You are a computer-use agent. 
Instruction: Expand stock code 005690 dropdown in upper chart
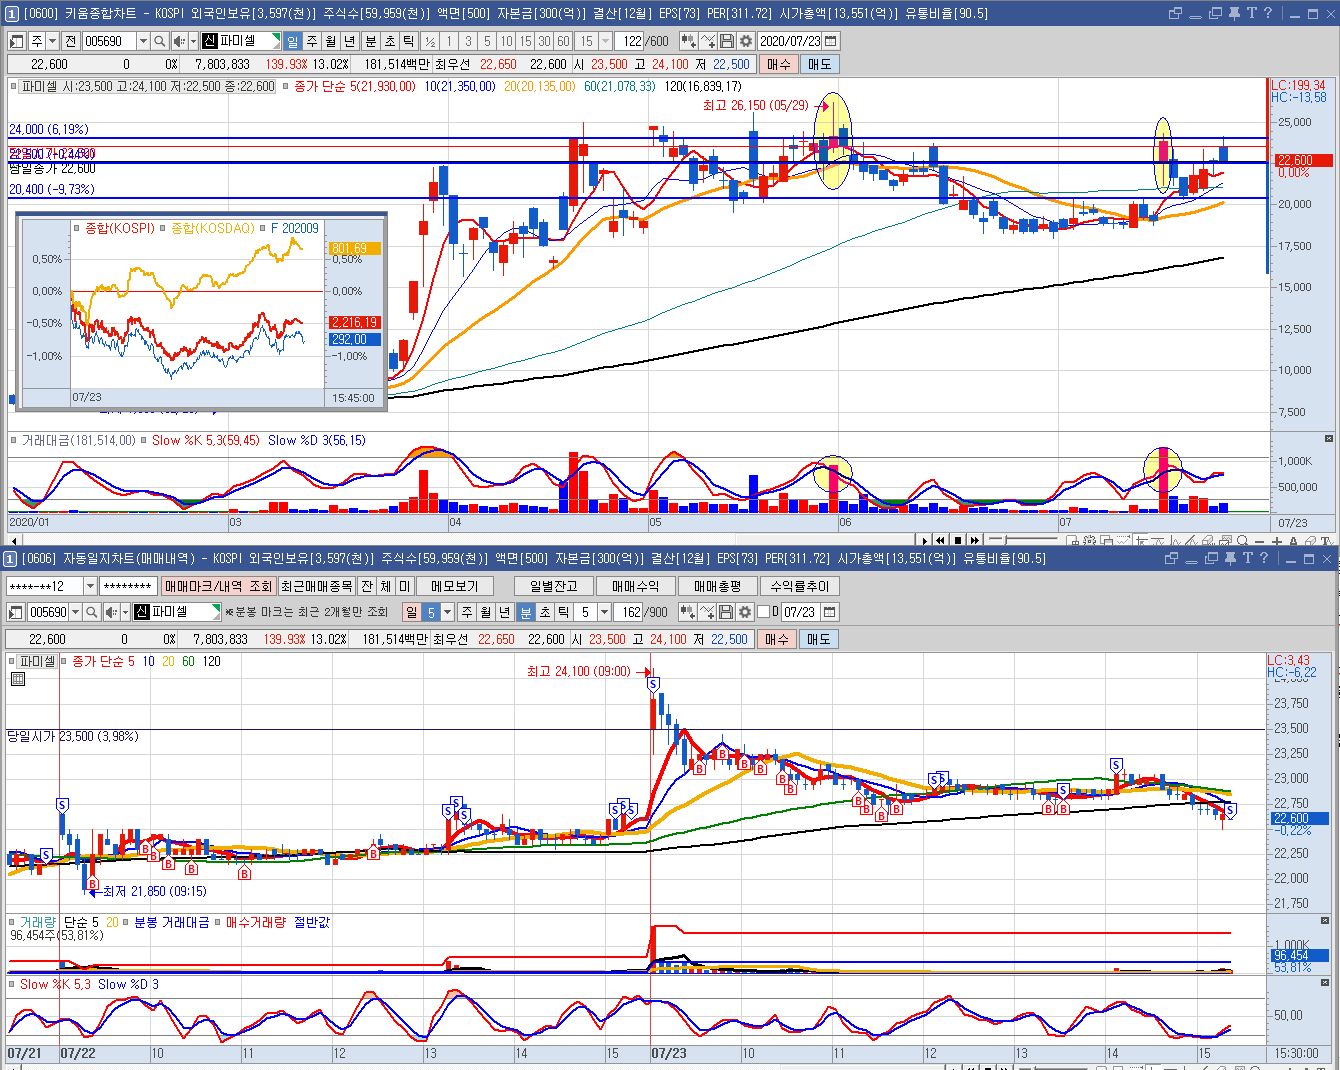[x=143, y=41]
